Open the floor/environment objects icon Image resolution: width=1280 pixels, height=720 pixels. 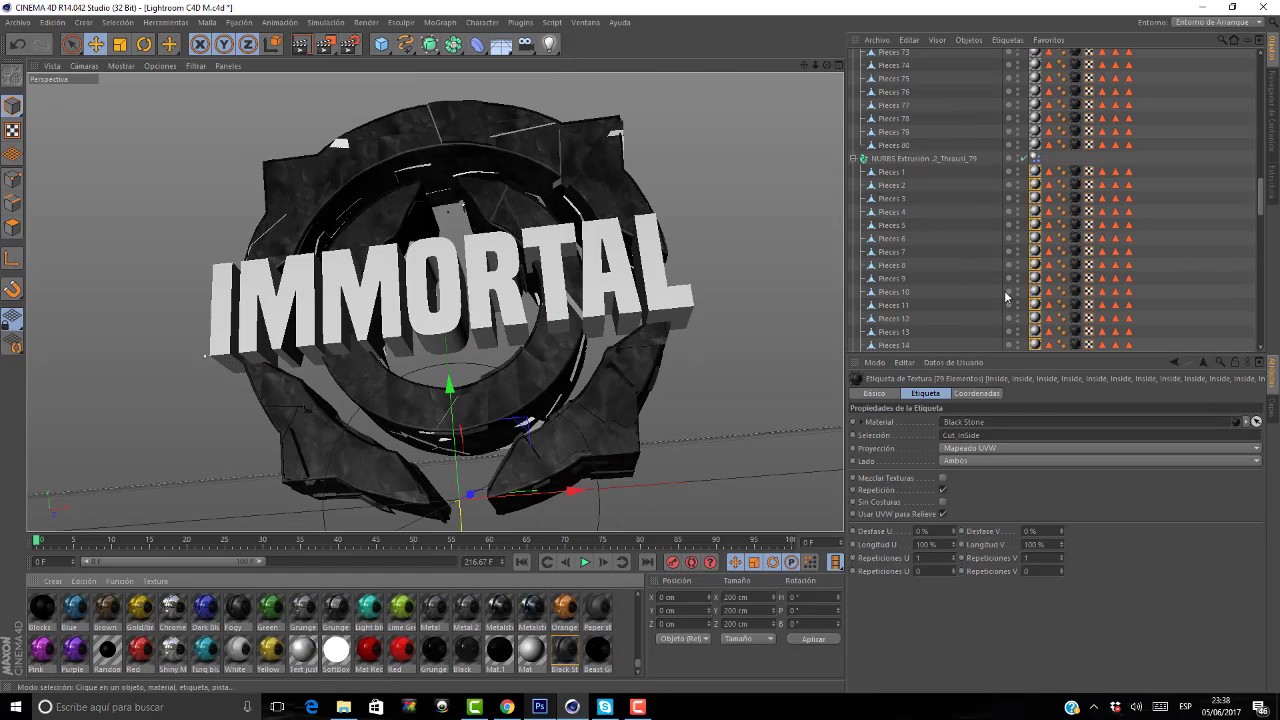tap(501, 44)
